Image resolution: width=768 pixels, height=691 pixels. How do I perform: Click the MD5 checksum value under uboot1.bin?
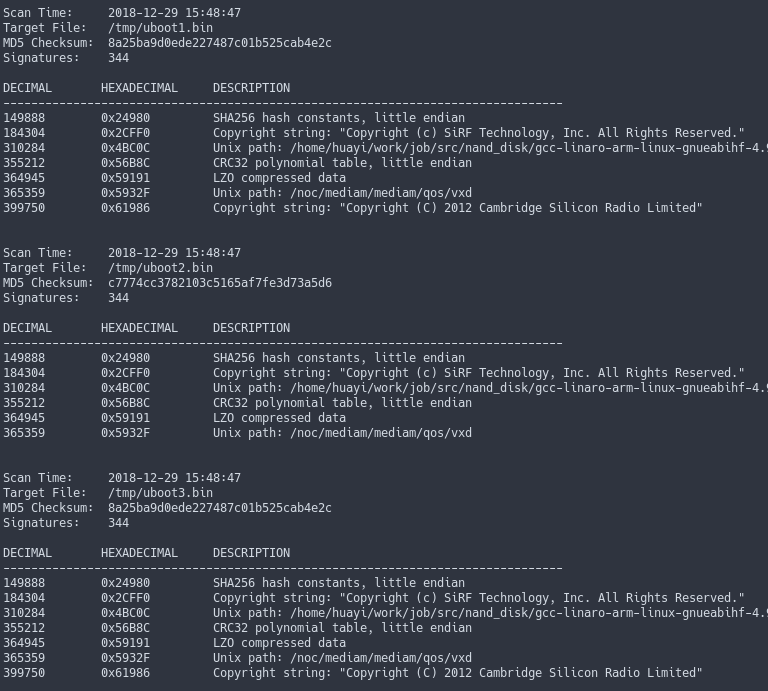tap(220, 43)
